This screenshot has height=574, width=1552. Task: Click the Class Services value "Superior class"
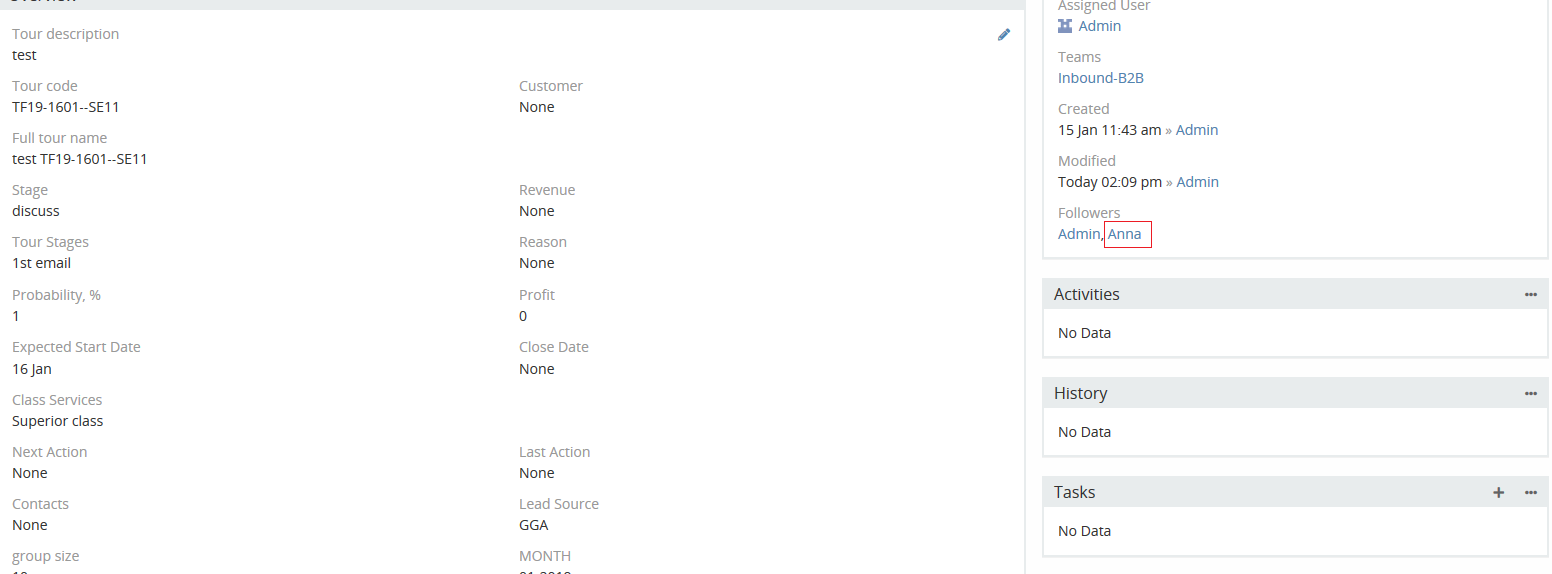pos(57,421)
